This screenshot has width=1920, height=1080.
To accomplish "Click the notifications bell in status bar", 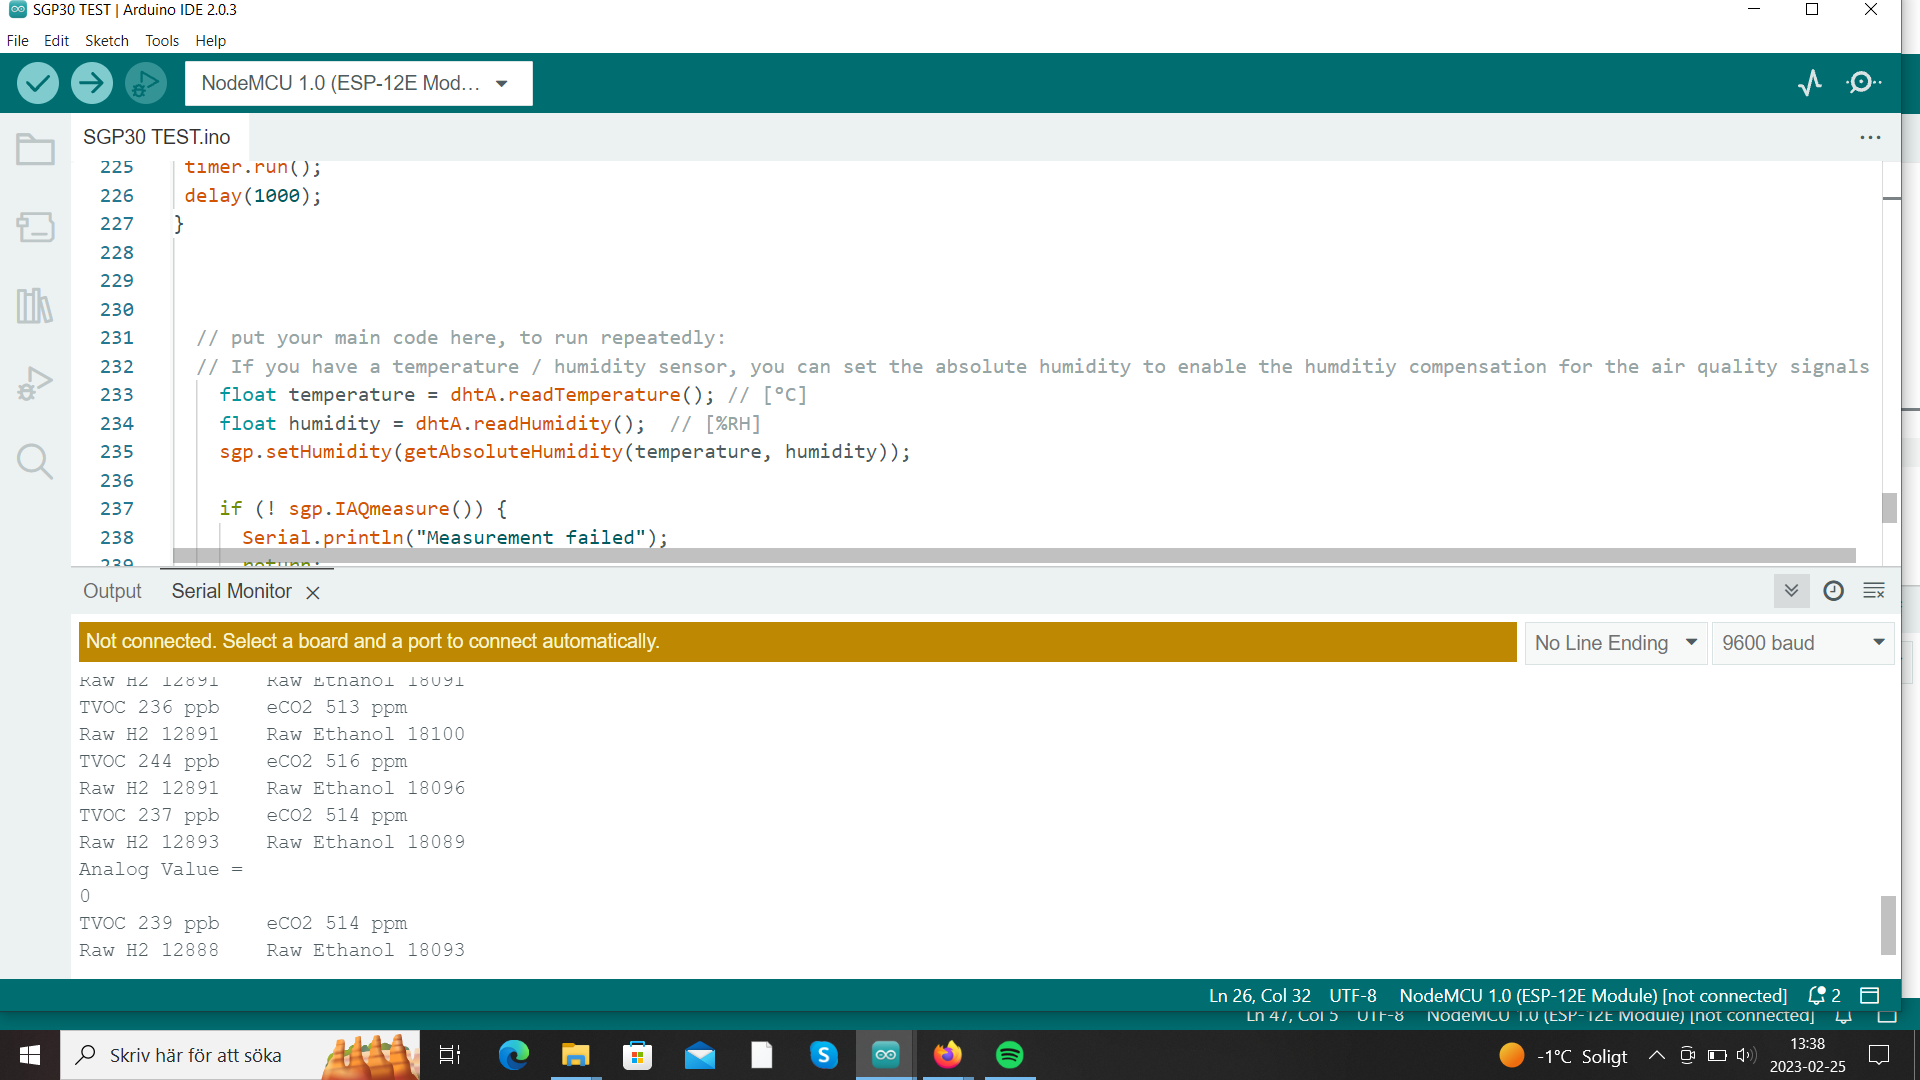I will tap(1817, 996).
